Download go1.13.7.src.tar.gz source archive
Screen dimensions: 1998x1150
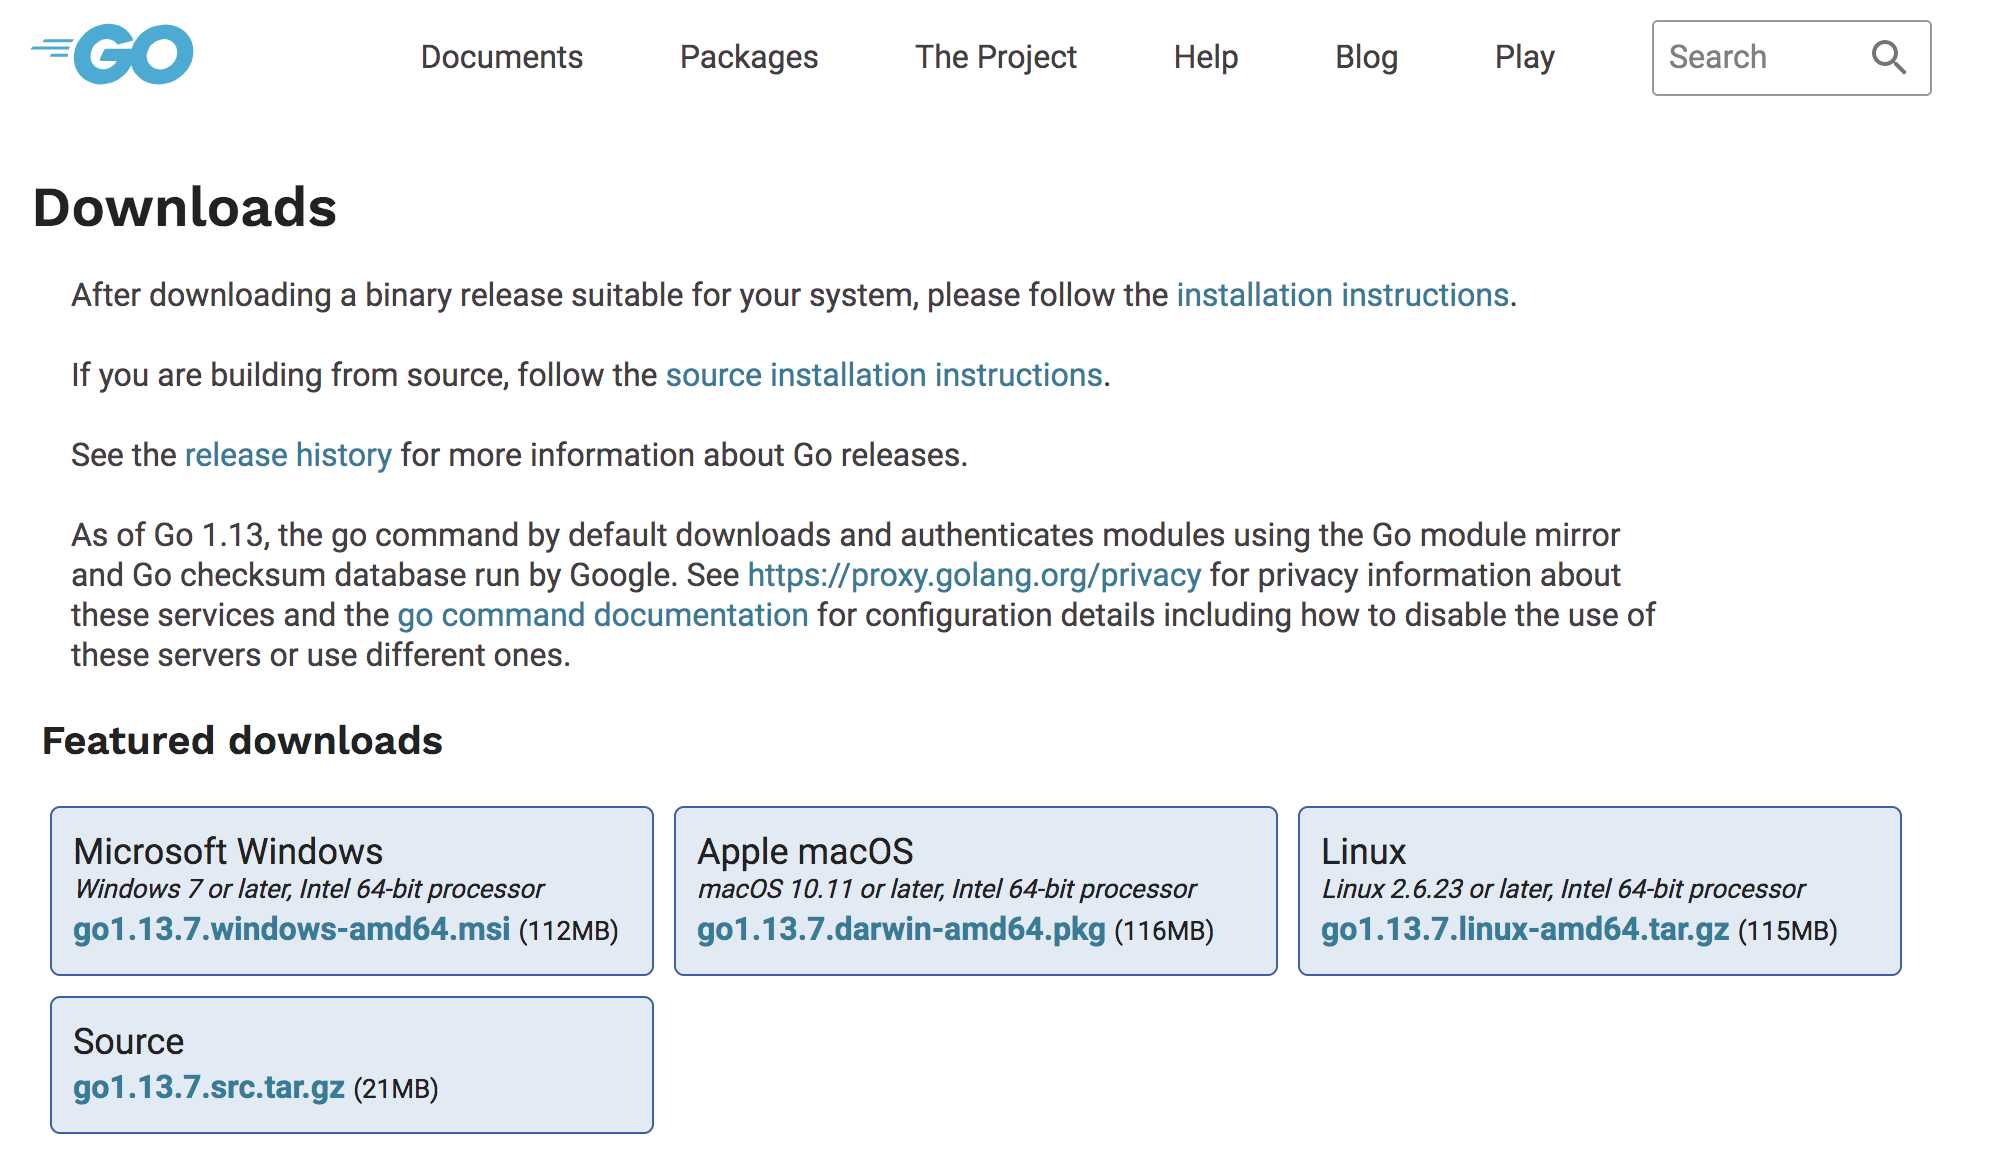coord(209,1087)
